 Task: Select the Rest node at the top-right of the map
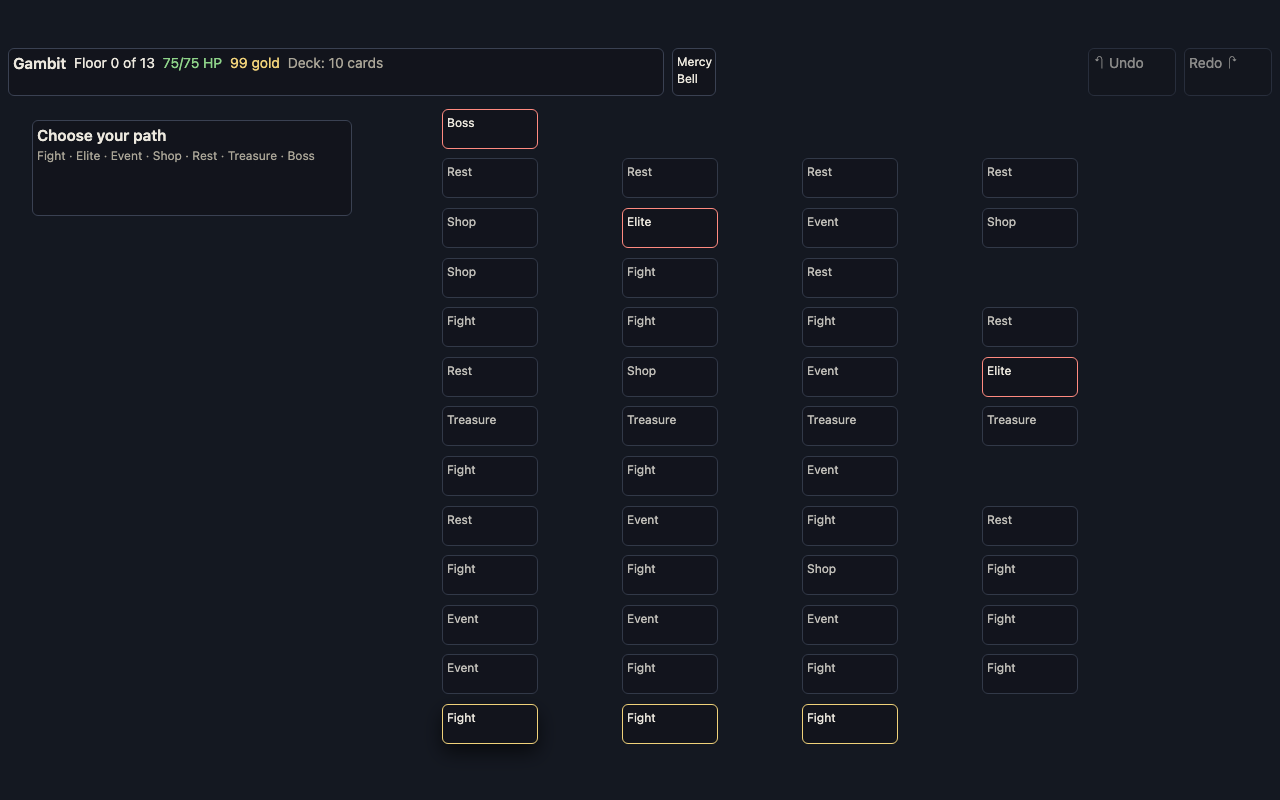(x=1030, y=178)
